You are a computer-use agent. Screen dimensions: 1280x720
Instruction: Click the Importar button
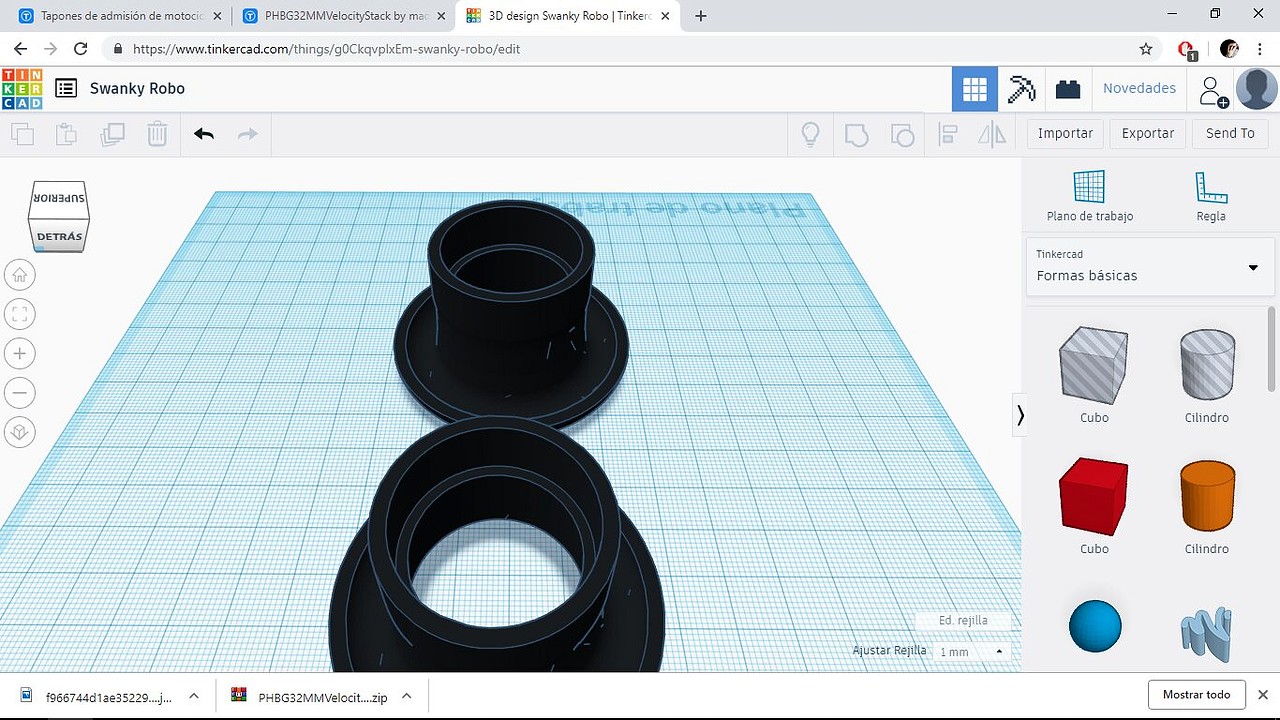[x=1065, y=133]
